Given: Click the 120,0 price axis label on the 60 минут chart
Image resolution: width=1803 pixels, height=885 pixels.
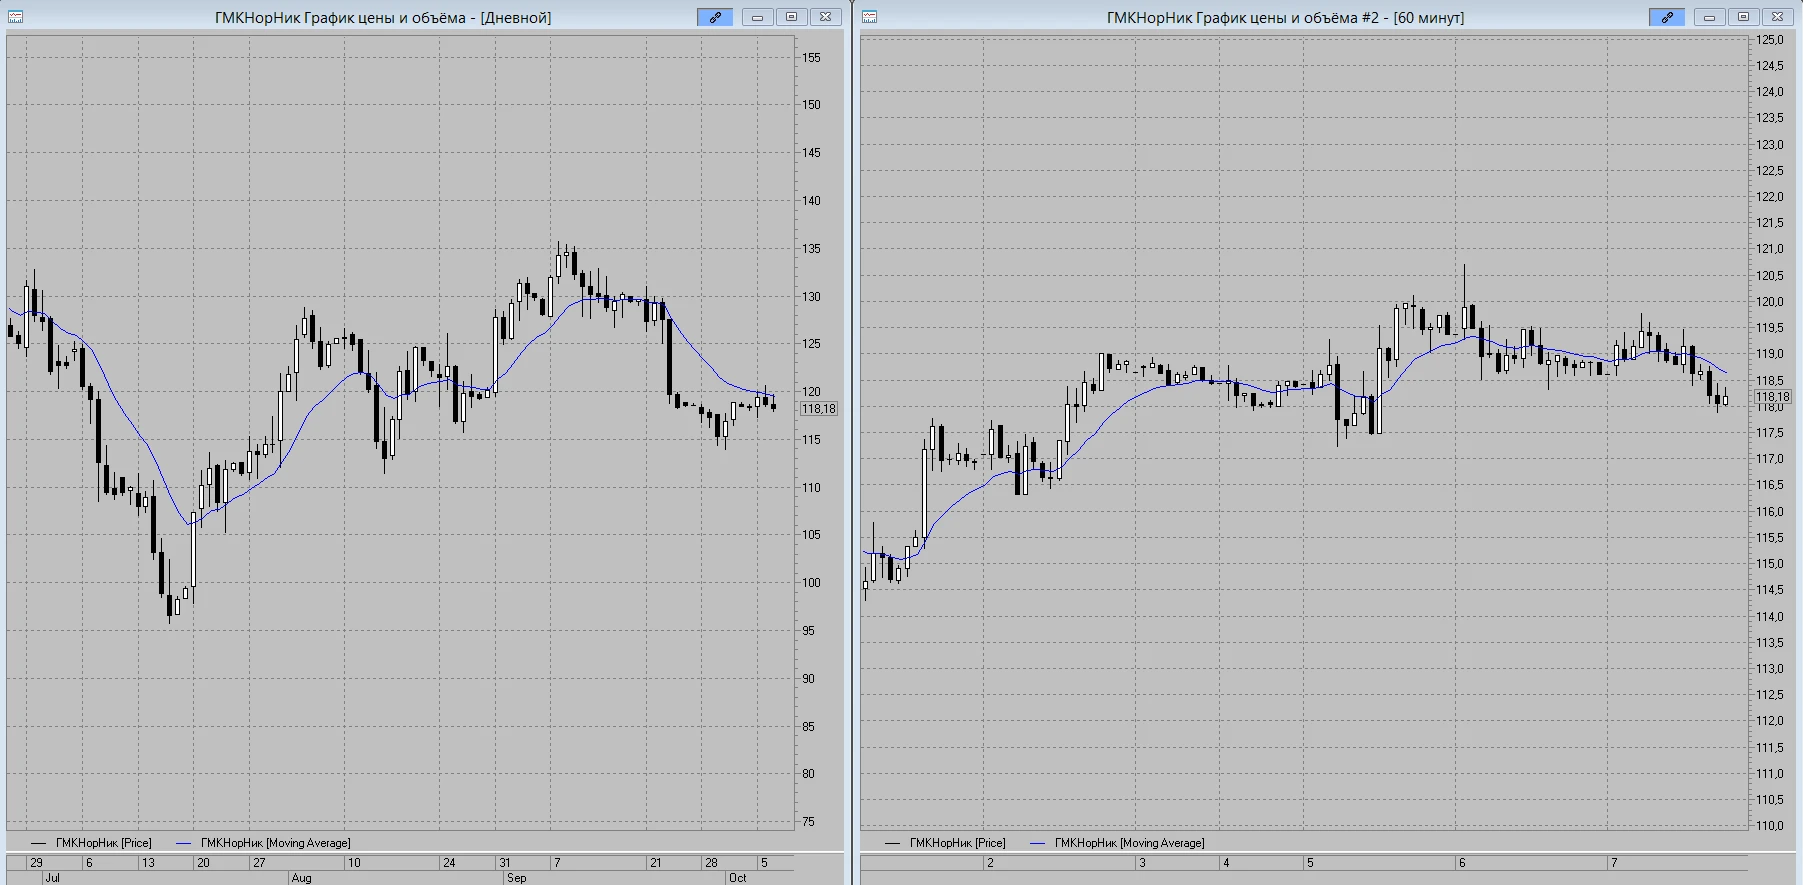Looking at the screenshot, I should 1770,302.
